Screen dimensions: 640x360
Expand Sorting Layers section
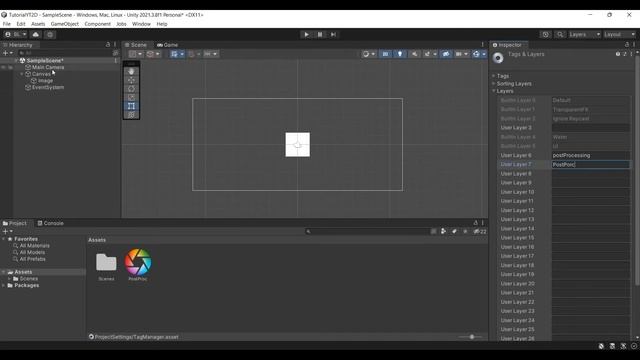tap(494, 84)
